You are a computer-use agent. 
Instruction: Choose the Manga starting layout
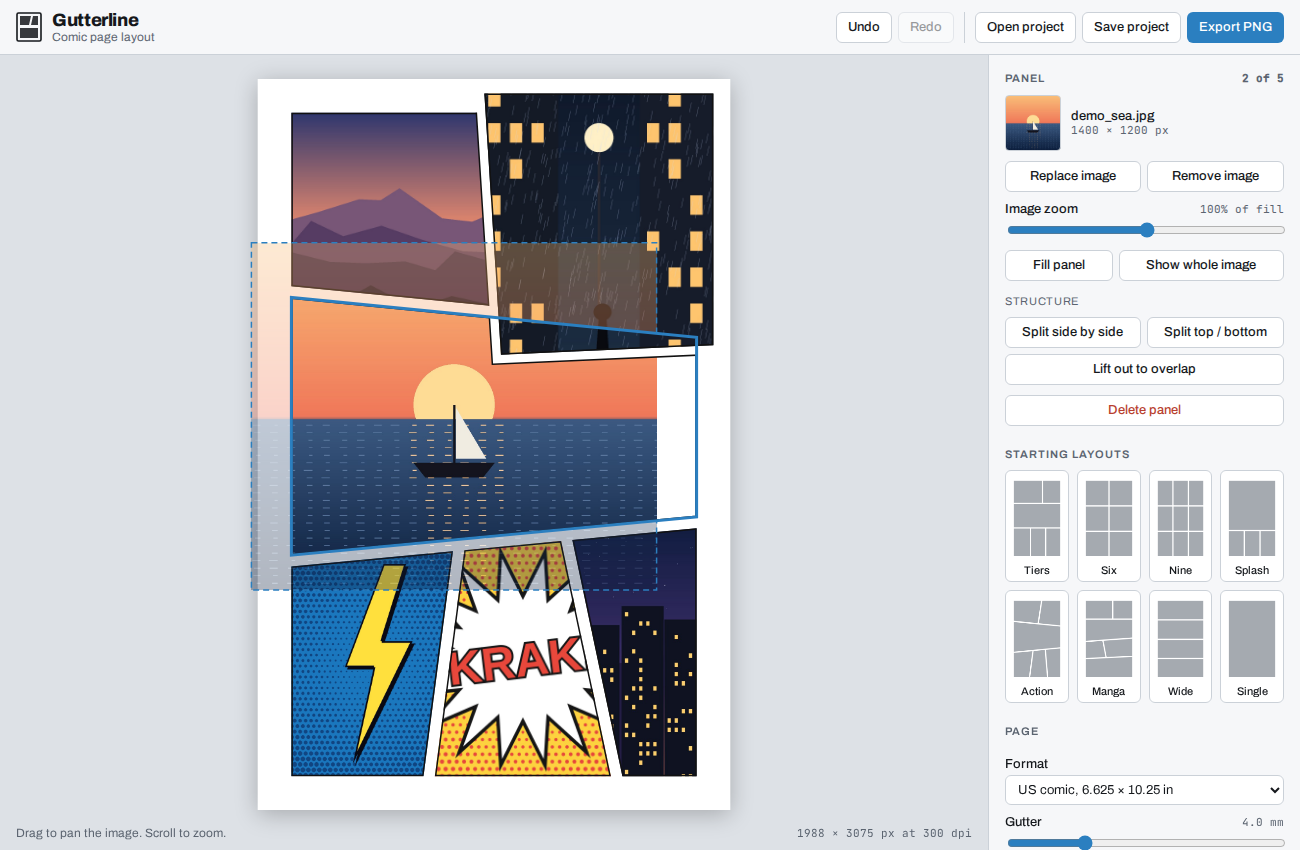pyautogui.click(x=1109, y=647)
